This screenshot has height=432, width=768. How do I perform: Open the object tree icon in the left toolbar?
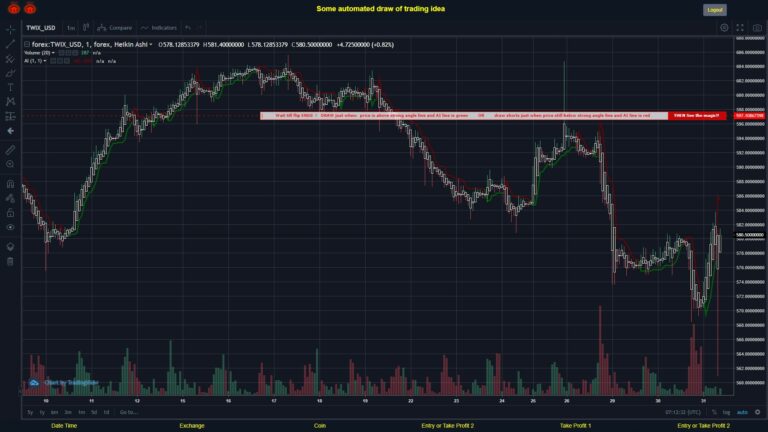[10, 246]
